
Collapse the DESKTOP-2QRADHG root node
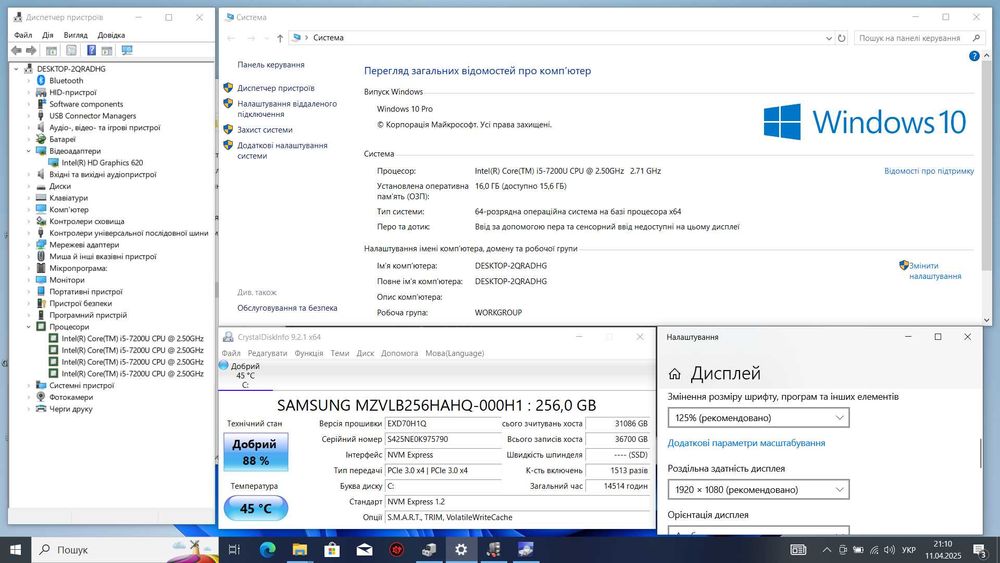pyautogui.click(x=17, y=69)
